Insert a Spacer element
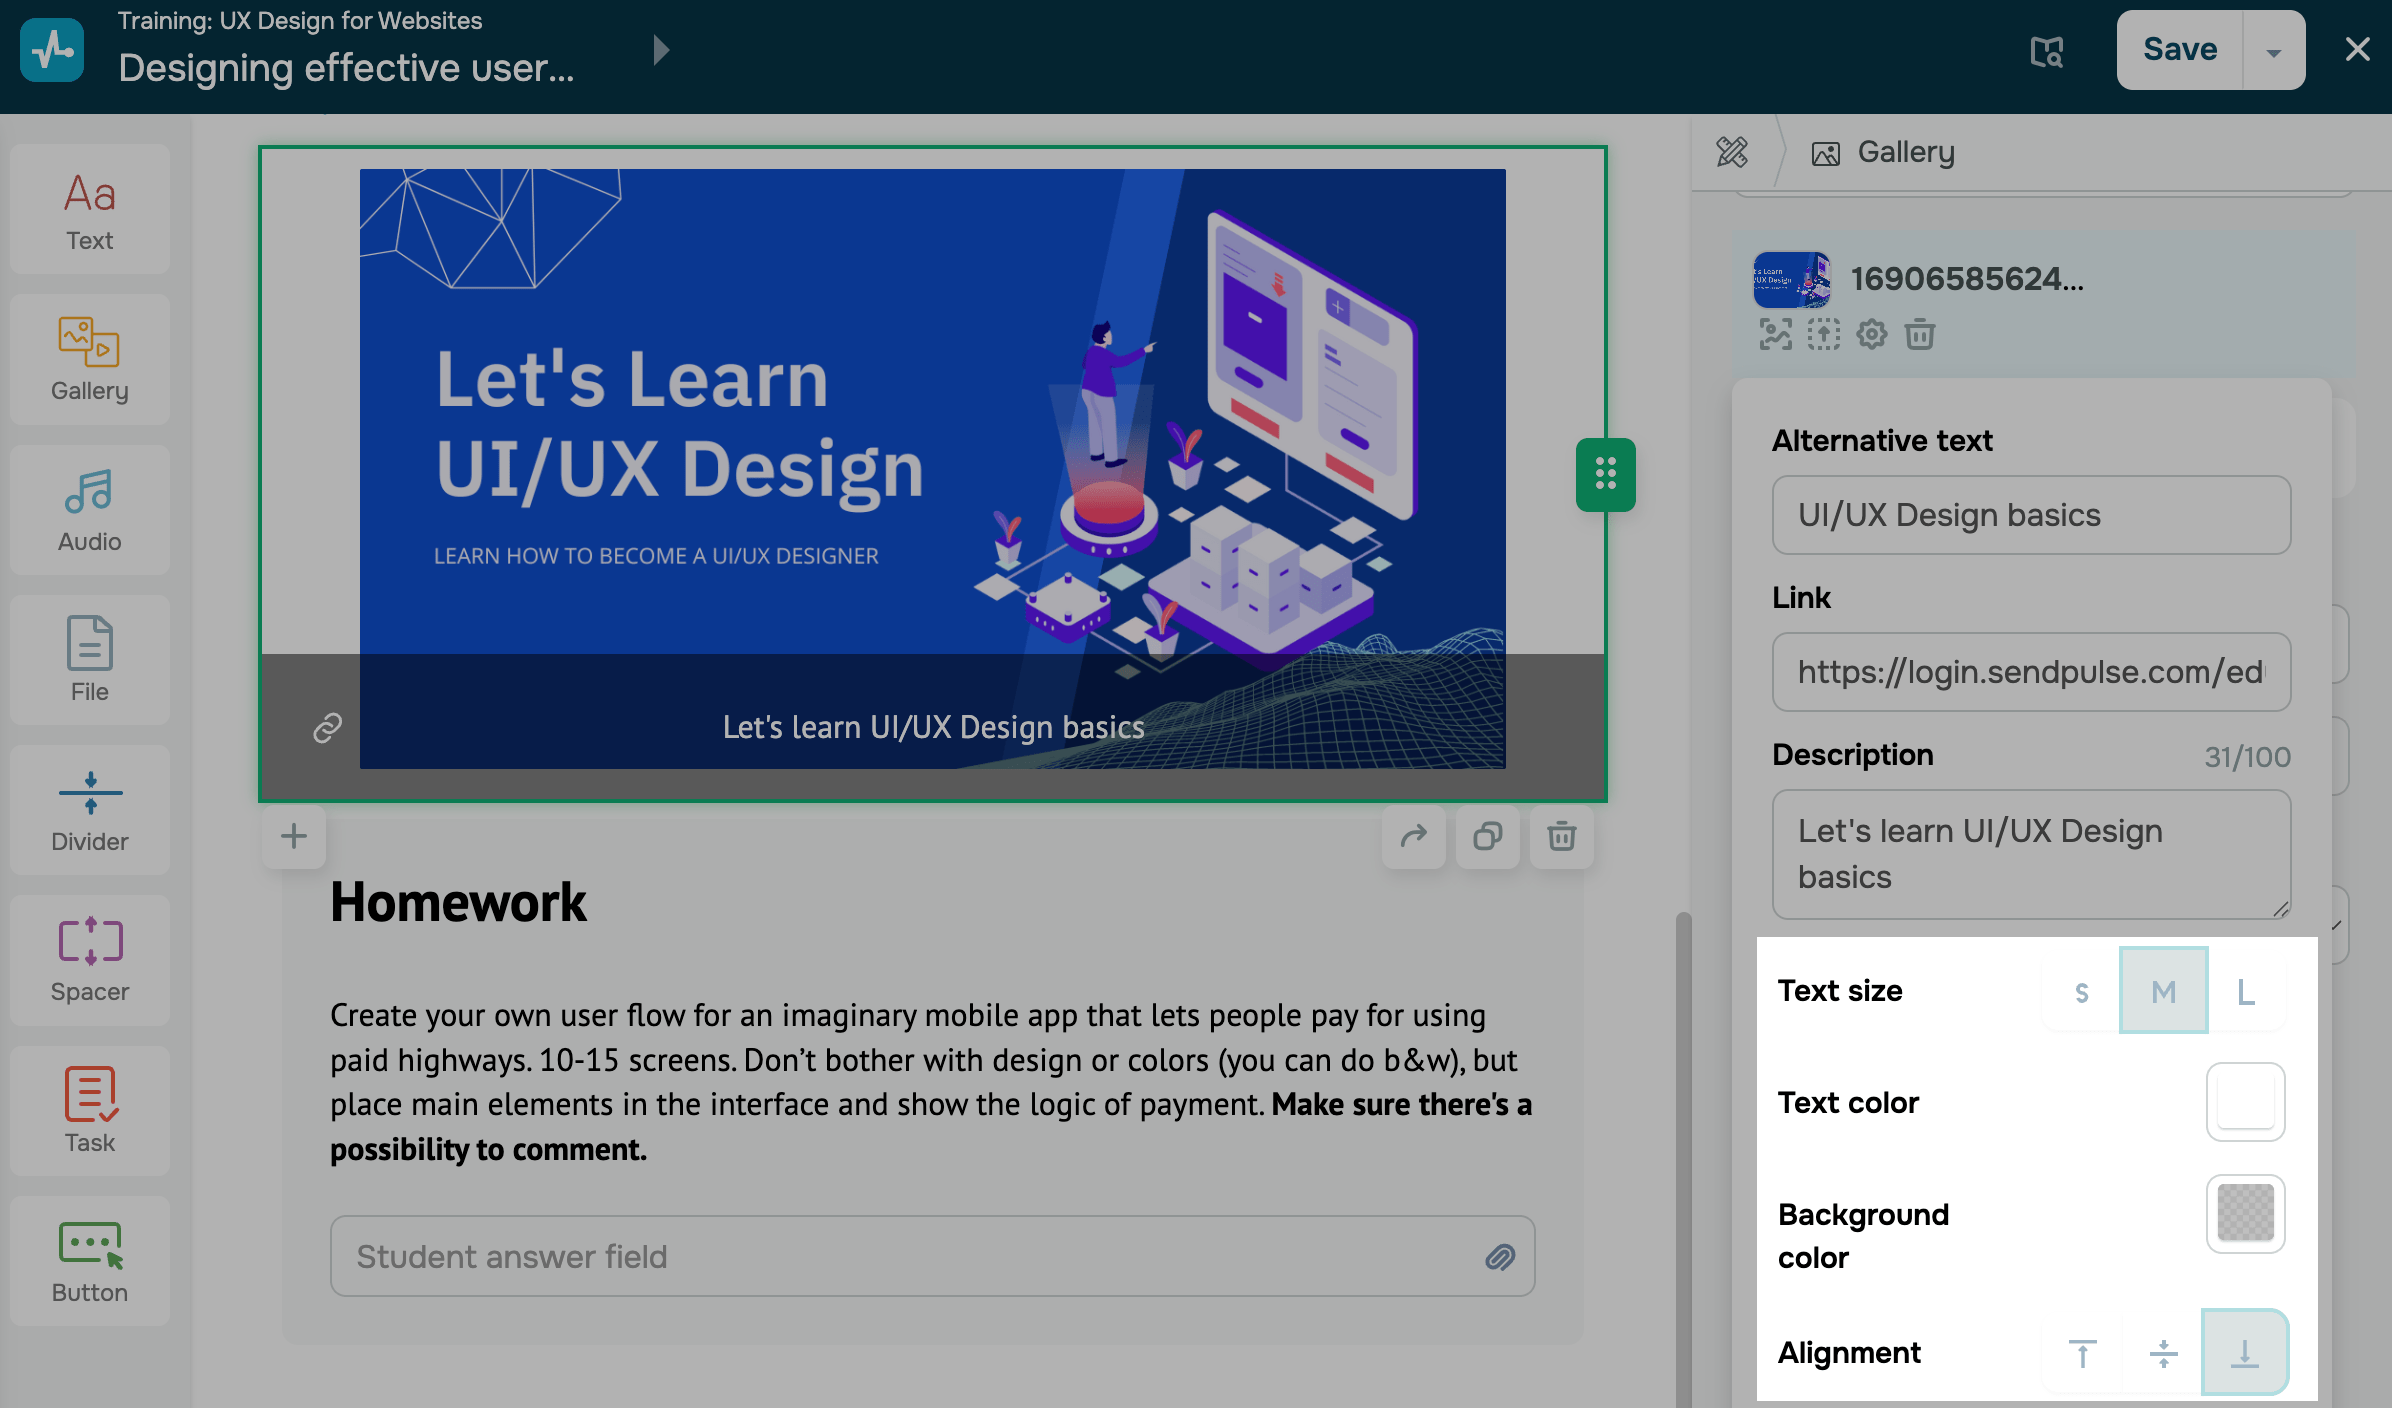The width and height of the screenshot is (2392, 1408). [x=90, y=960]
